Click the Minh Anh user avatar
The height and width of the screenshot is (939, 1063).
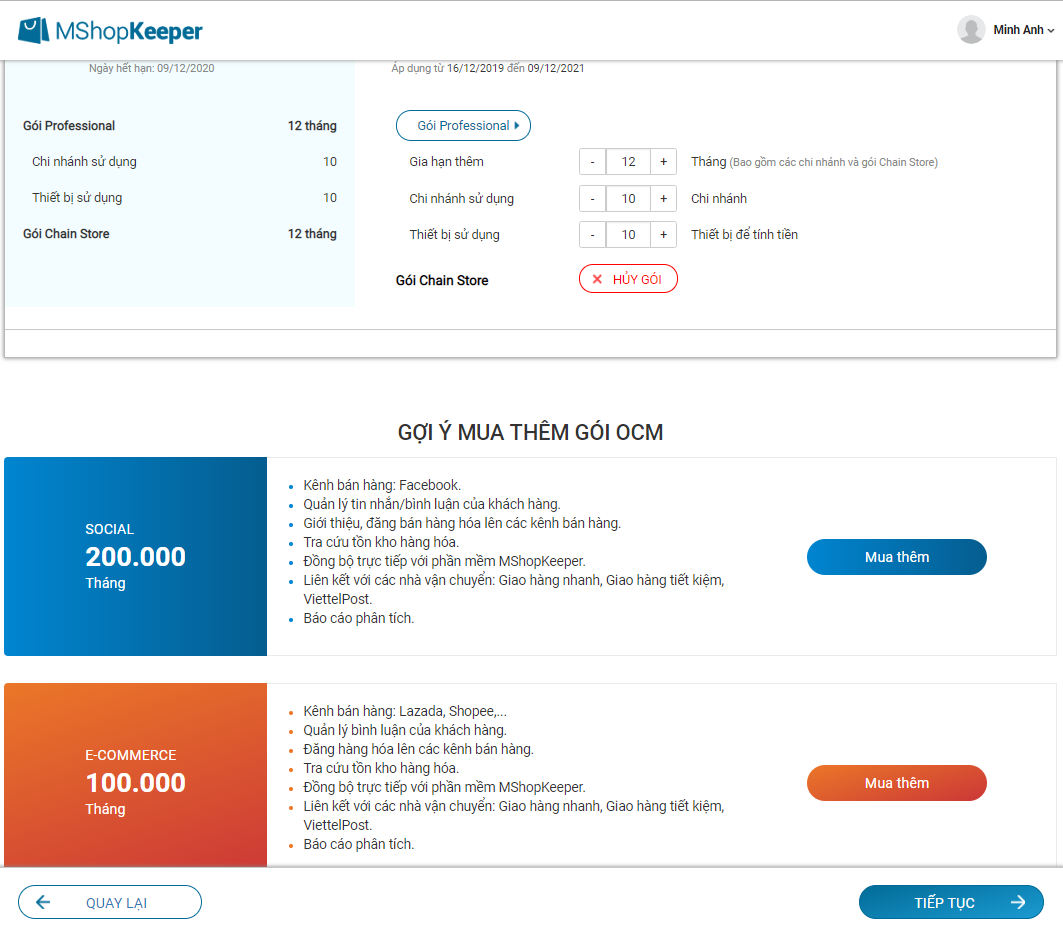pyautogui.click(x=971, y=30)
